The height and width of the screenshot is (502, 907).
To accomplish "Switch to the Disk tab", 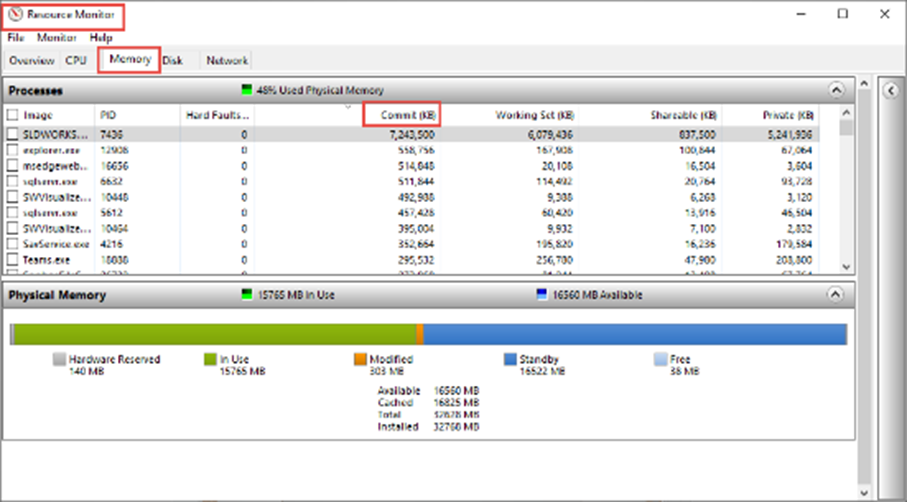I will point(173,60).
